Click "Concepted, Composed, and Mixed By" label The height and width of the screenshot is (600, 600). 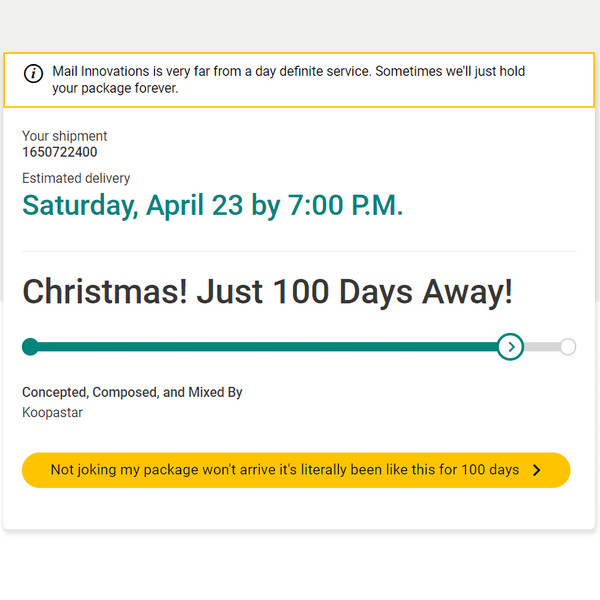tap(132, 393)
